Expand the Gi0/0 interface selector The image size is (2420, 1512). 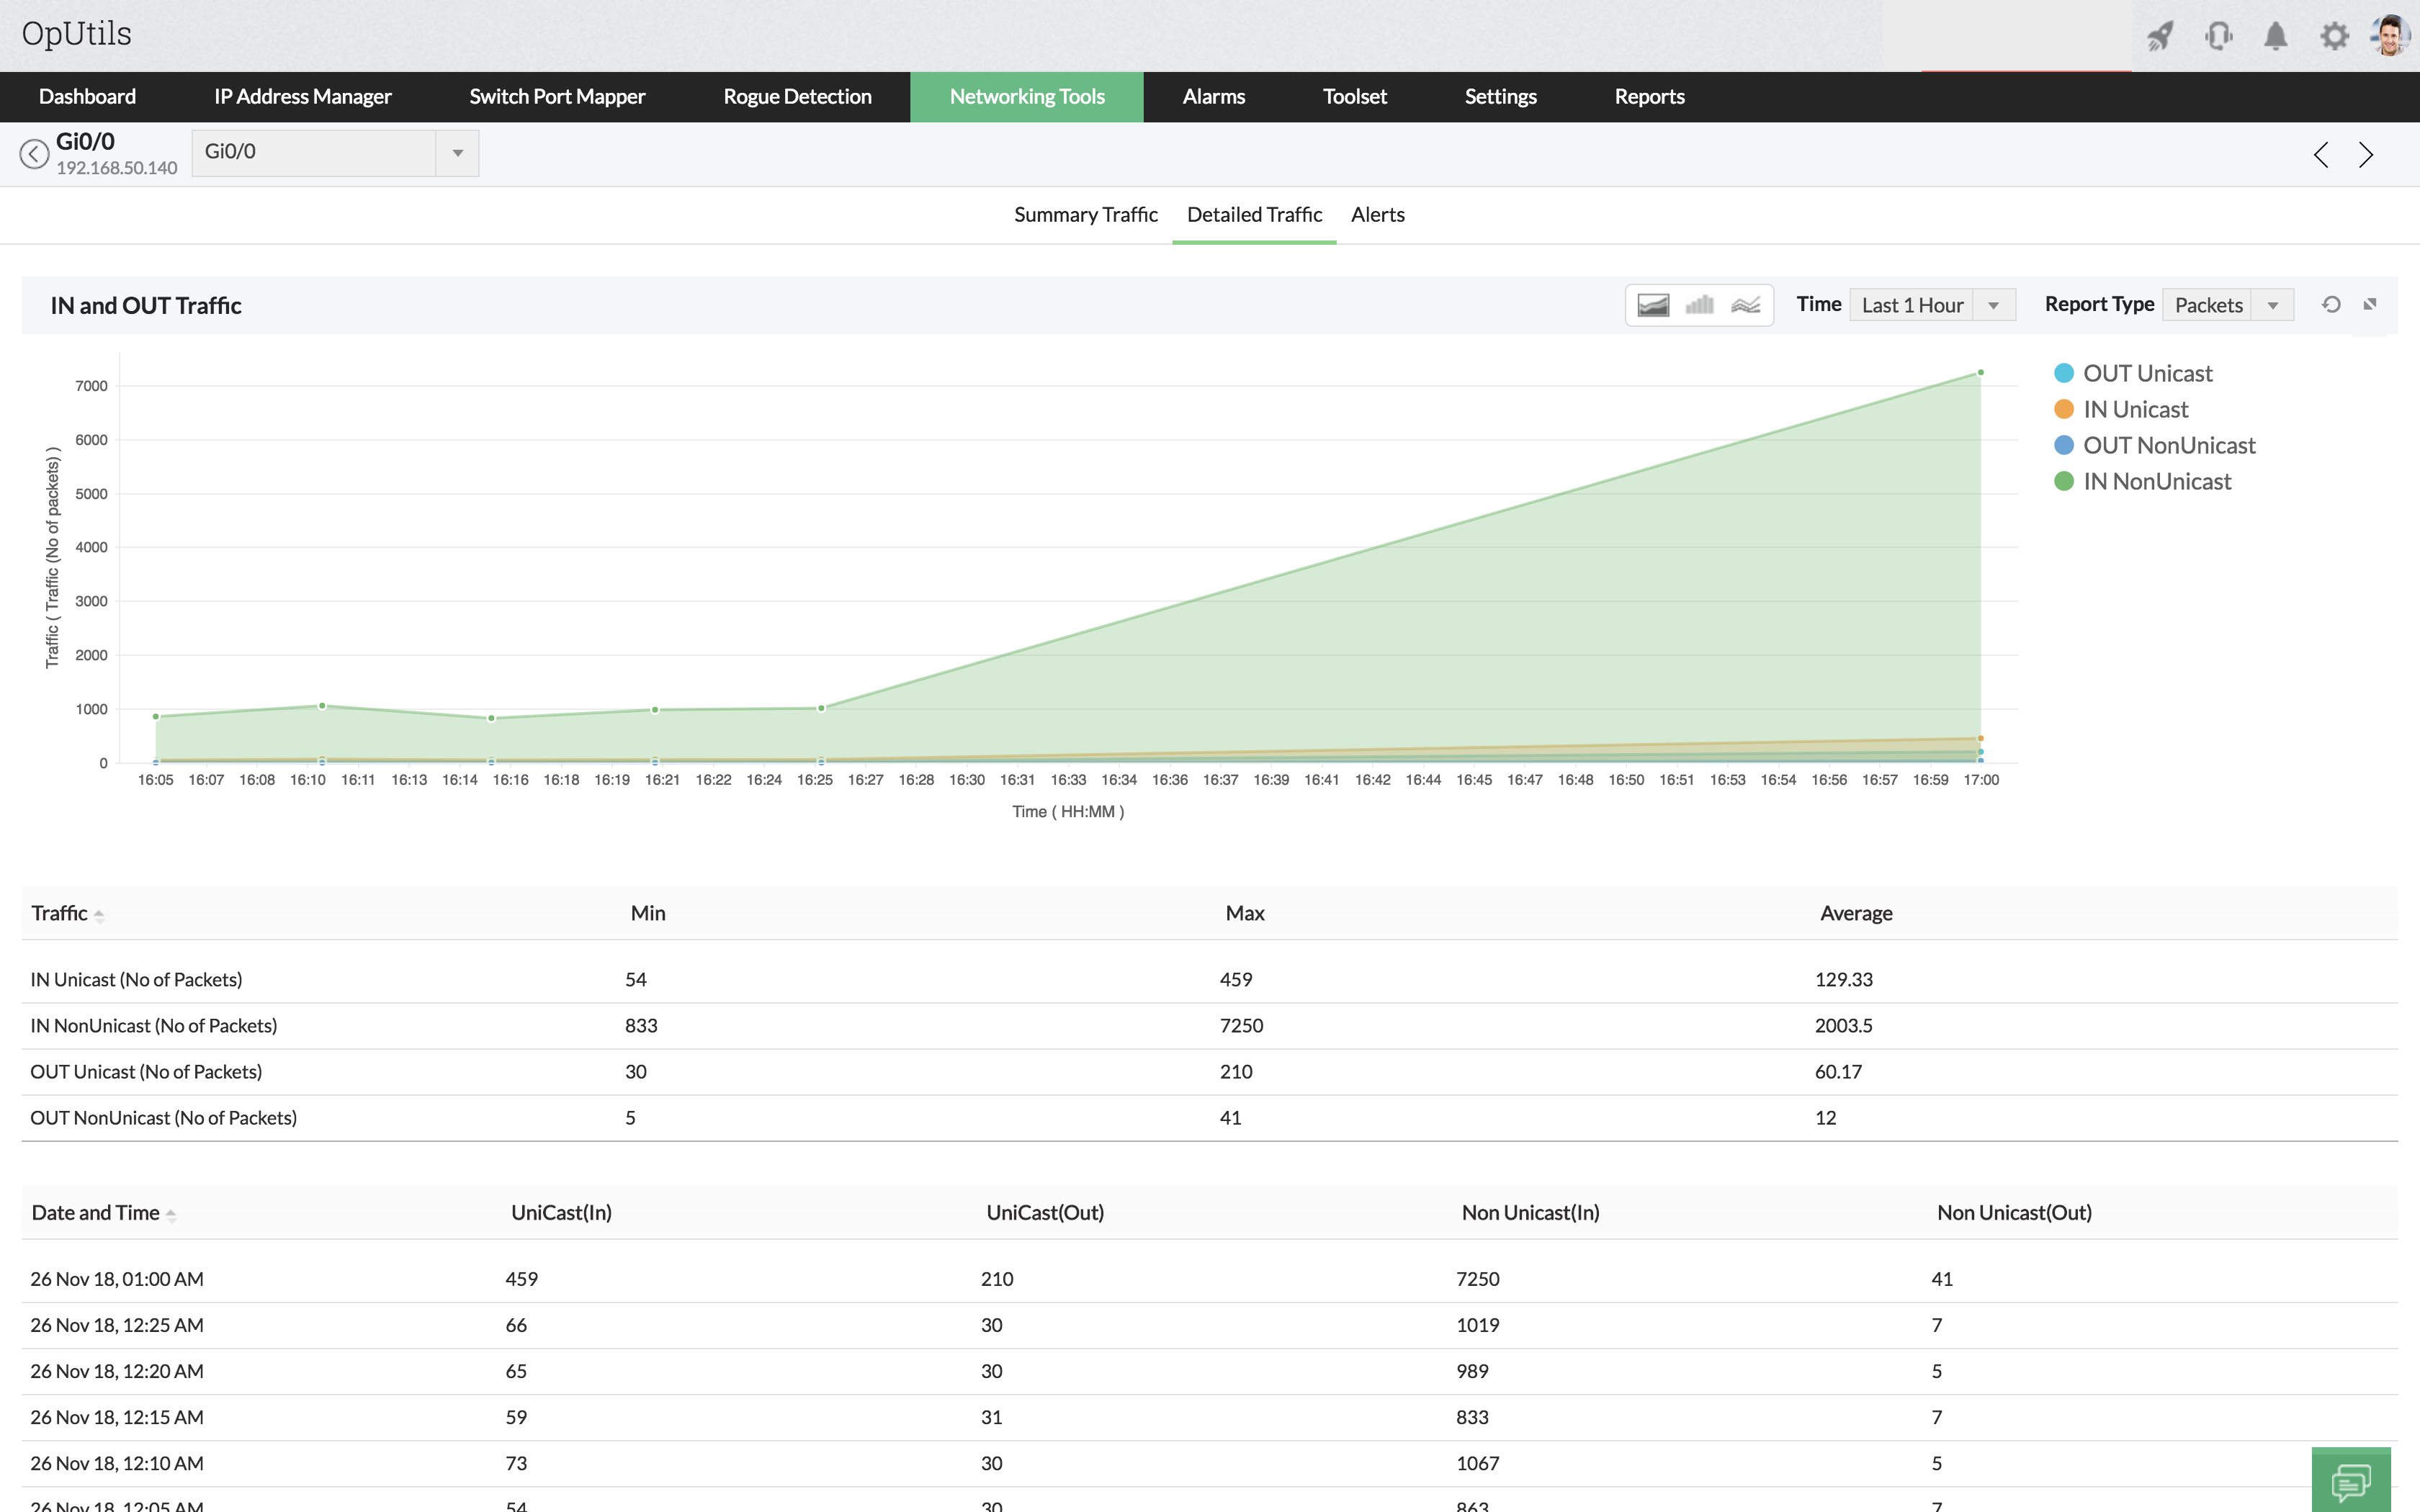(x=457, y=153)
